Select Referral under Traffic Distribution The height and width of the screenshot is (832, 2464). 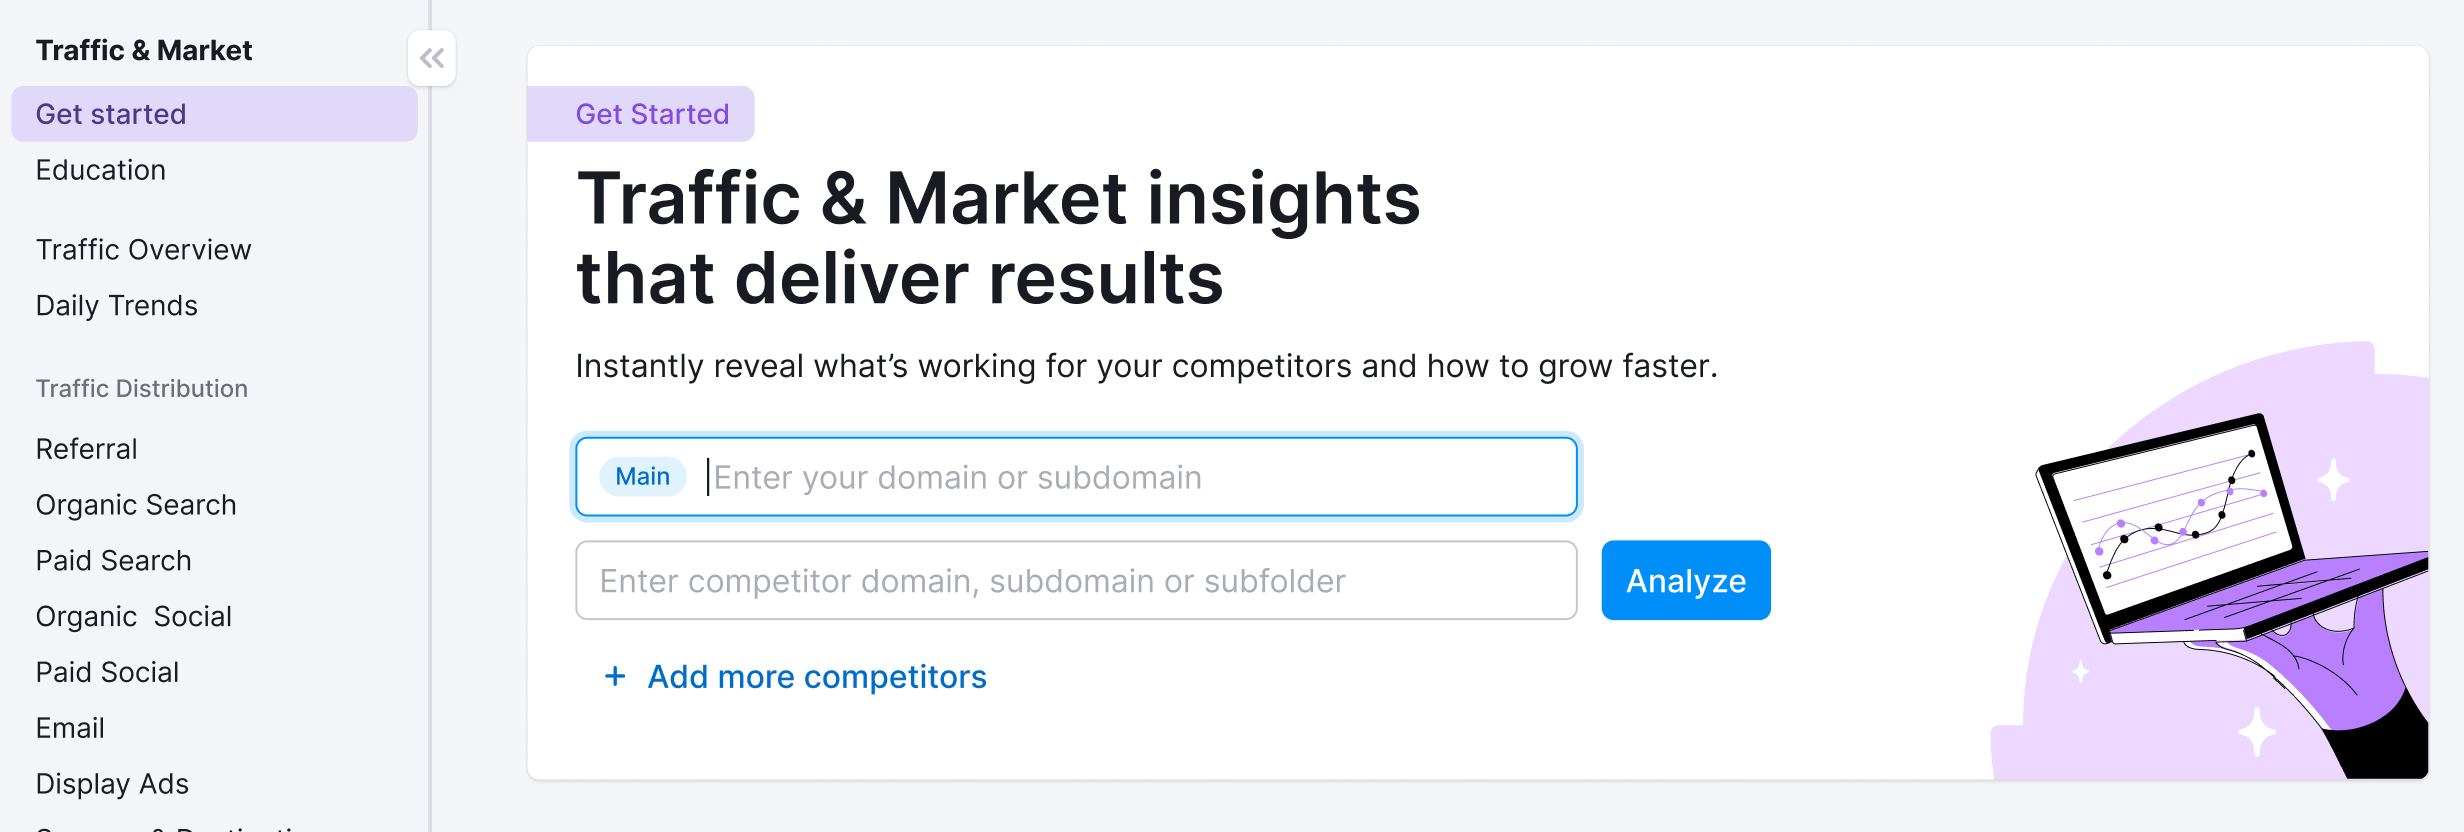click(86, 448)
